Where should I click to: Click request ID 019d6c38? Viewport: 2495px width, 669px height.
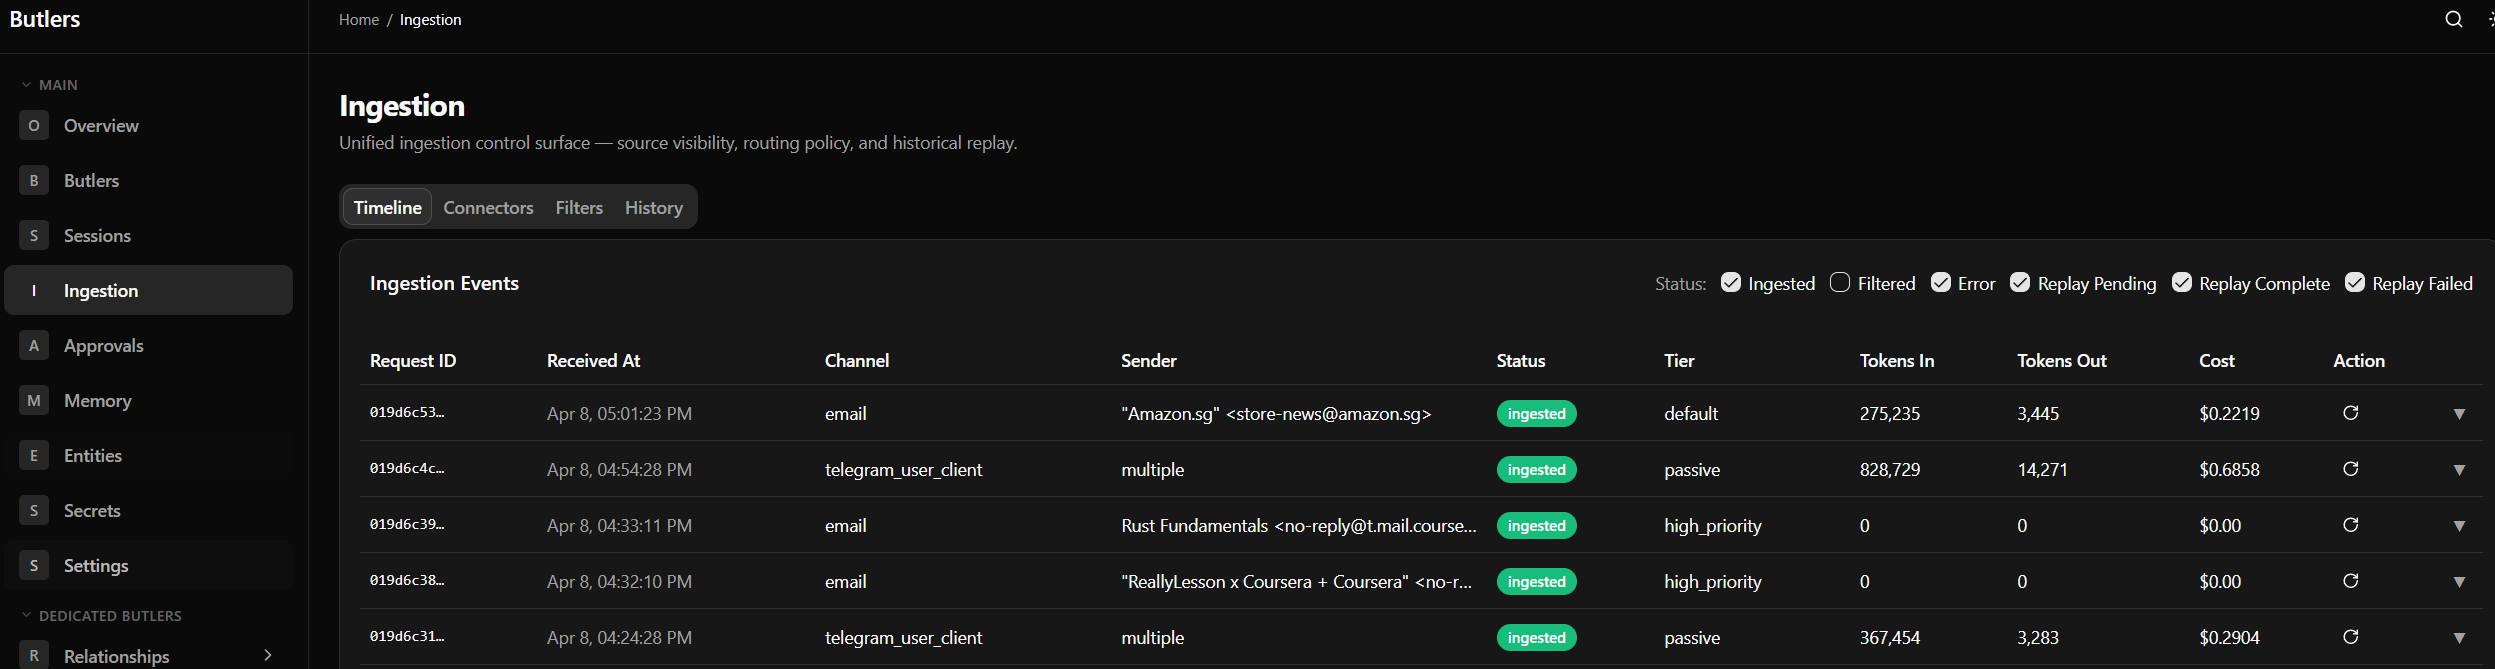407,580
